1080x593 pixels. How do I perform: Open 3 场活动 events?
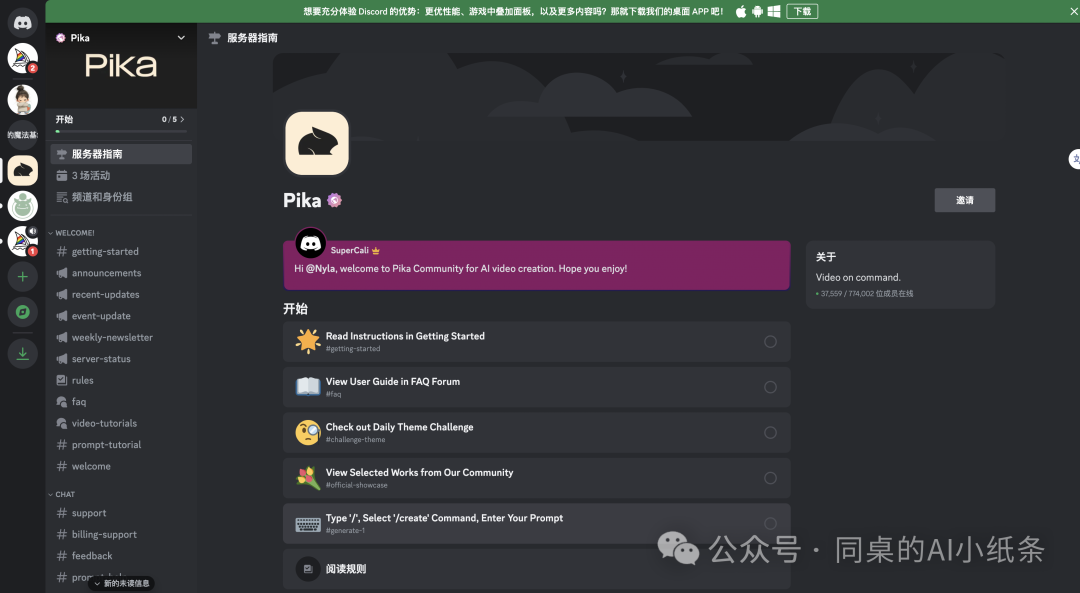(x=121, y=176)
